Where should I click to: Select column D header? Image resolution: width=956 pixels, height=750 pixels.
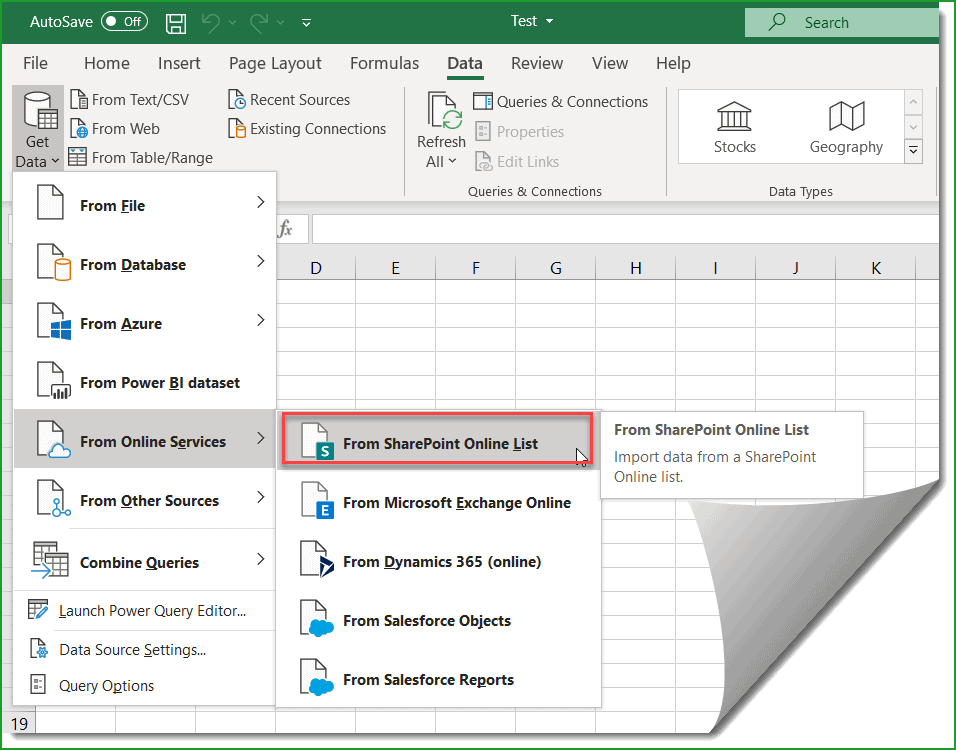(x=315, y=268)
